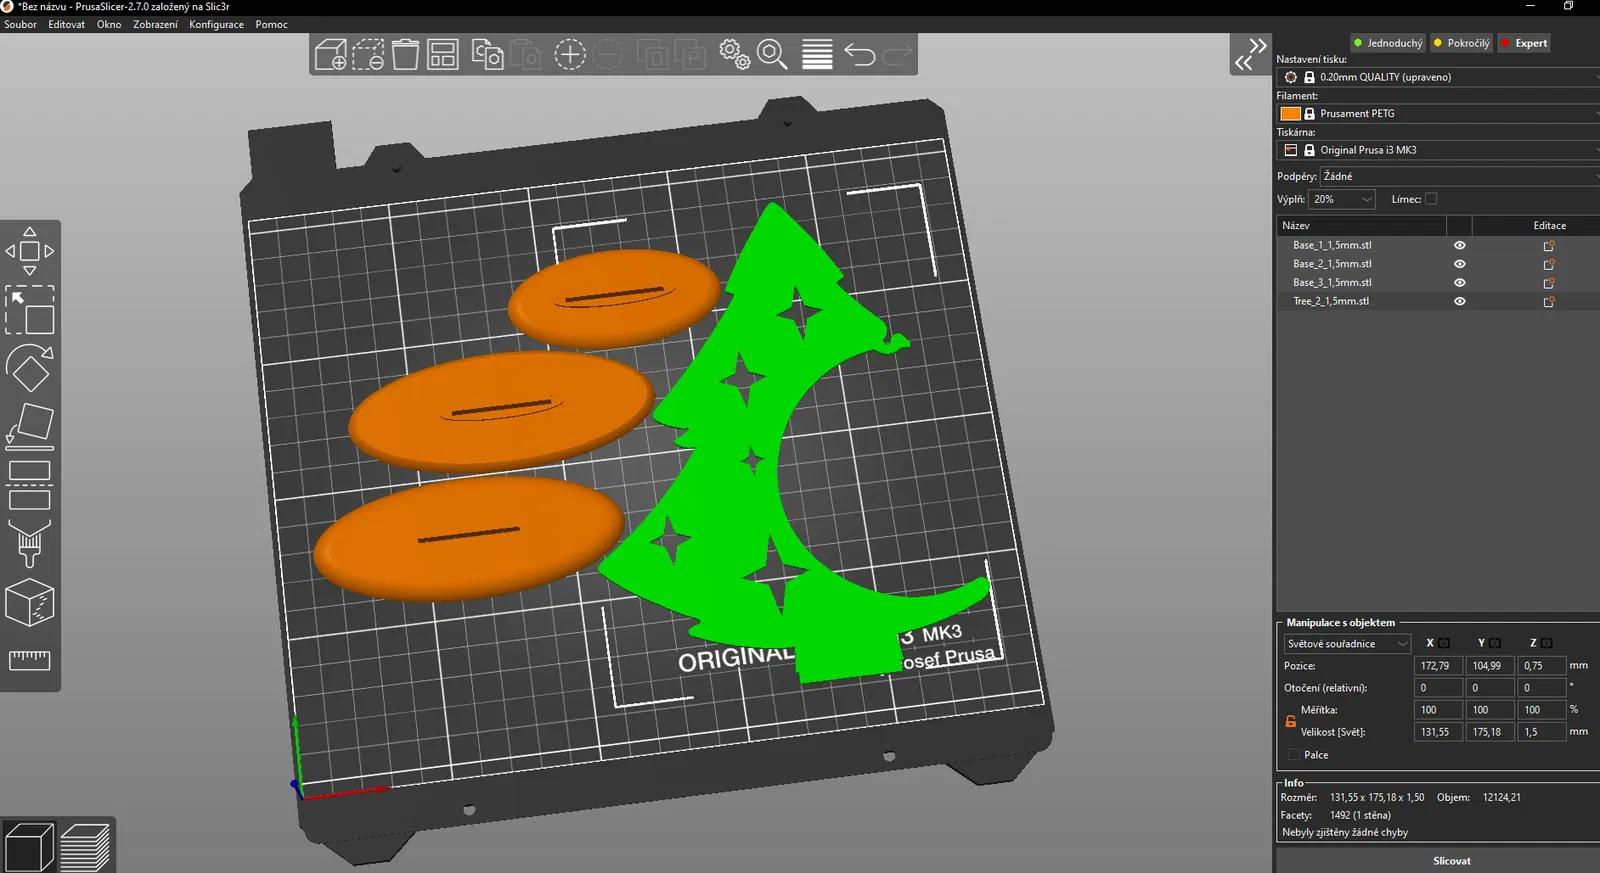Select the Measure ruler tool
This screenshot has width=1600, height=873.
(30, 660)
